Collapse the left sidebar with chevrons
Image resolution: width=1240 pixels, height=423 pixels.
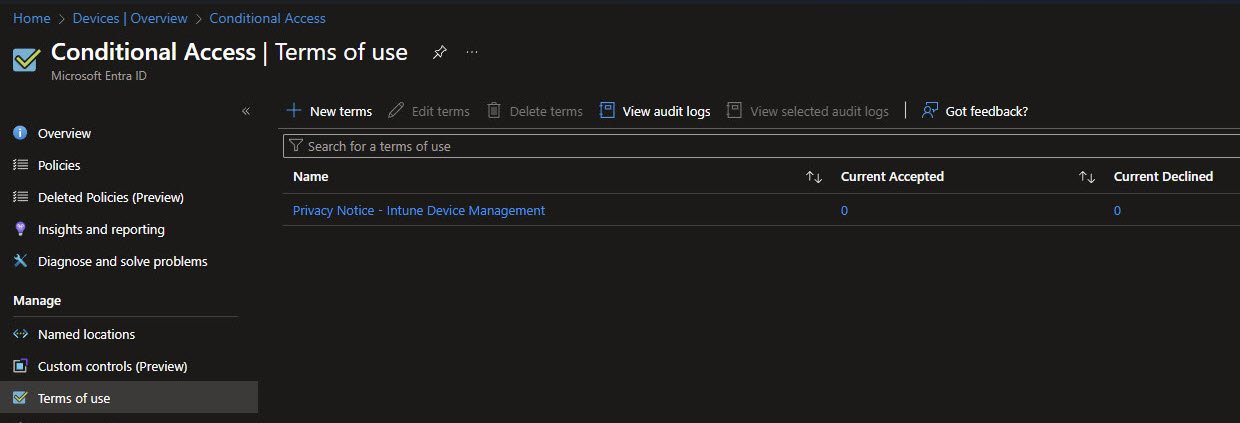[246, 111]
